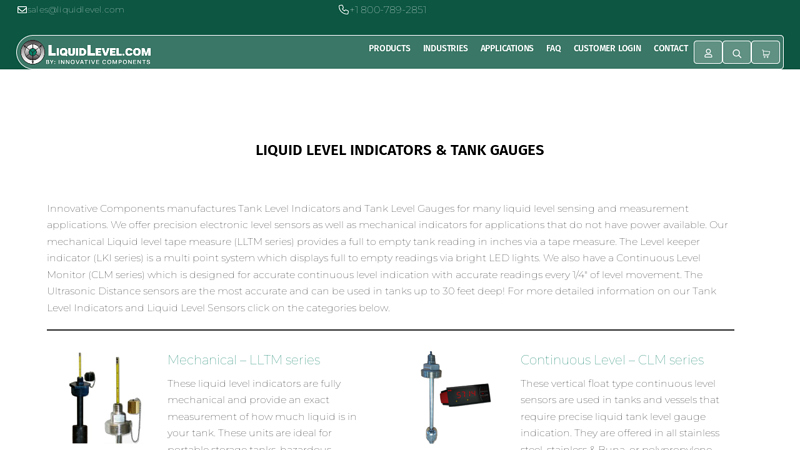Click the +1 800-789-2851 phone link
Viewport: 800px width, 450px height.
(388, 10)
